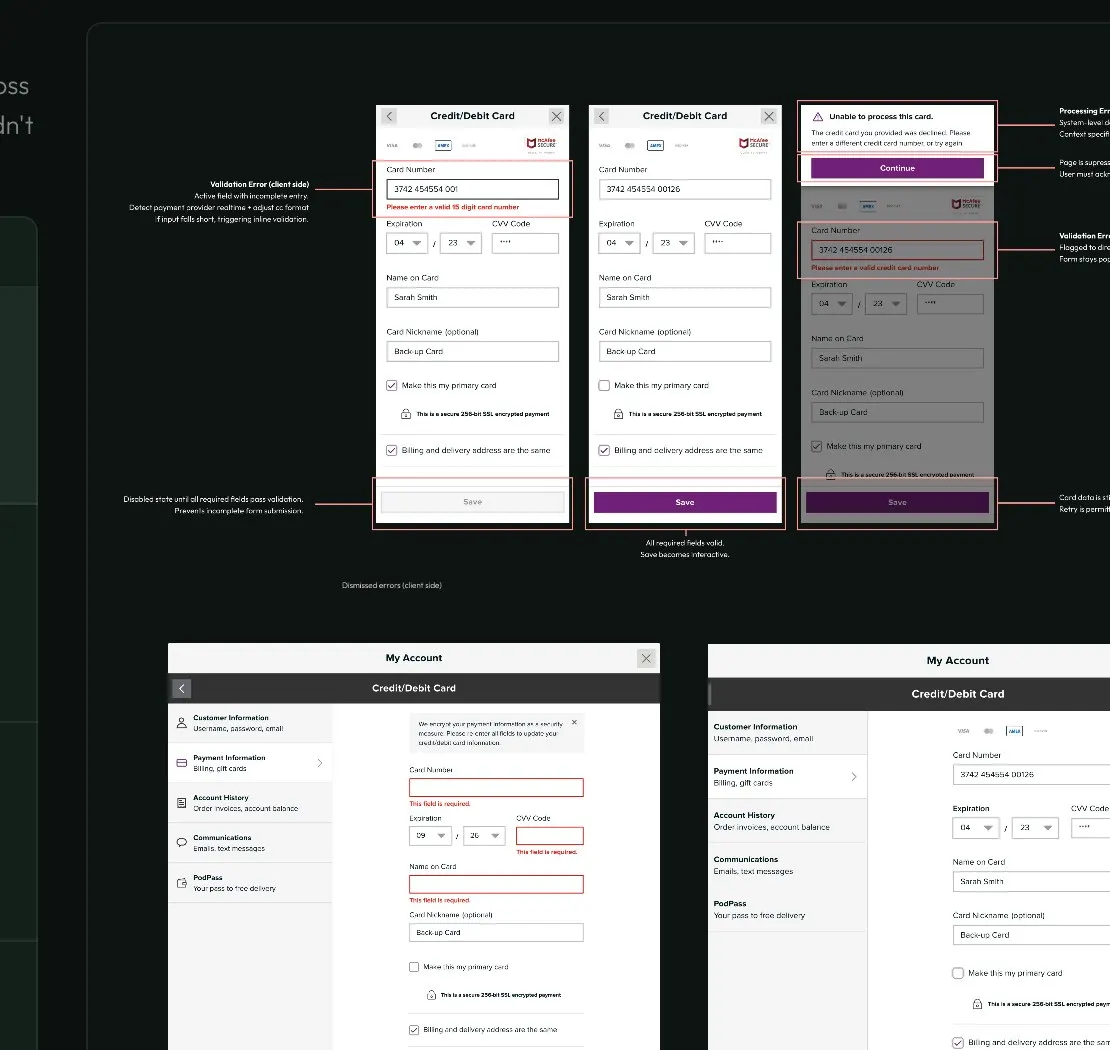Click empty Name on Card field in left My Account
Screen dimensions: 1110x1050
[x=496, y=884]
